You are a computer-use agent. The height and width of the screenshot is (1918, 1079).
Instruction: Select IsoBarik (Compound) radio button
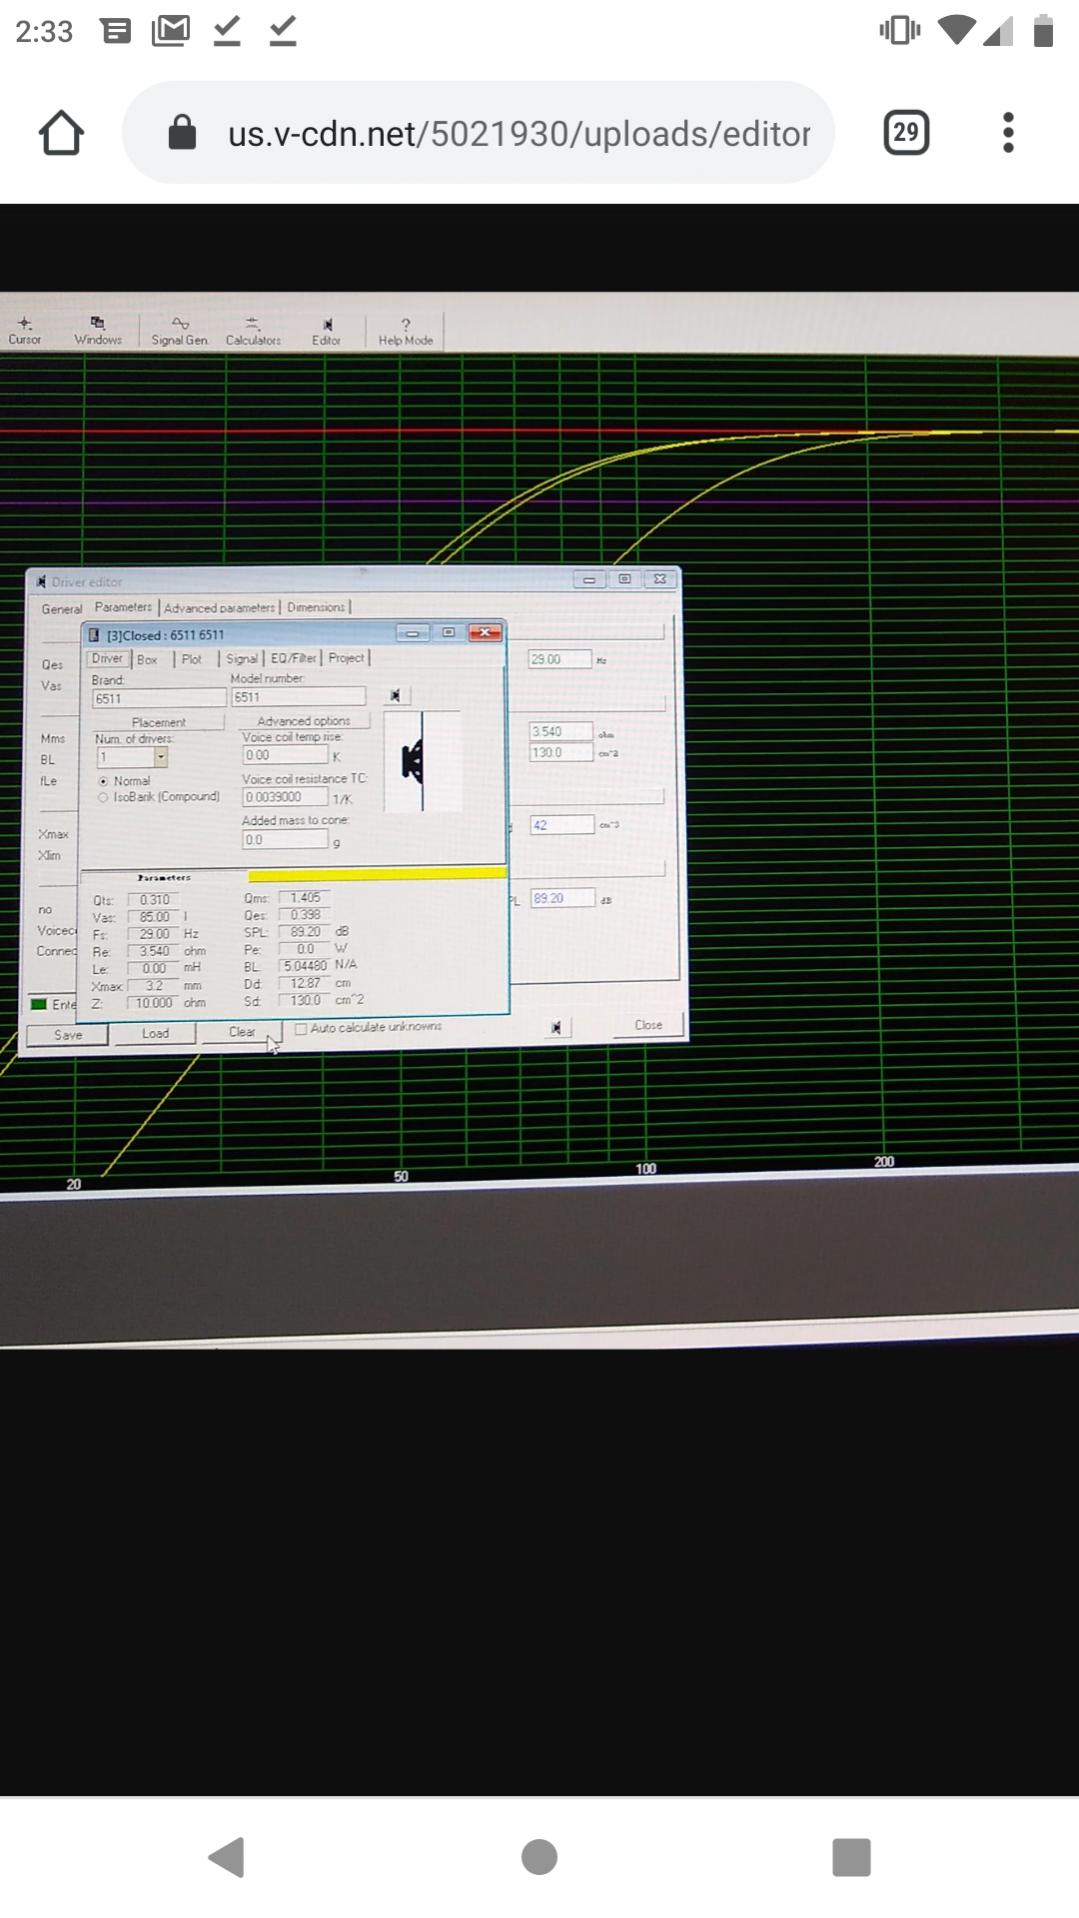[x=103, y=797]
